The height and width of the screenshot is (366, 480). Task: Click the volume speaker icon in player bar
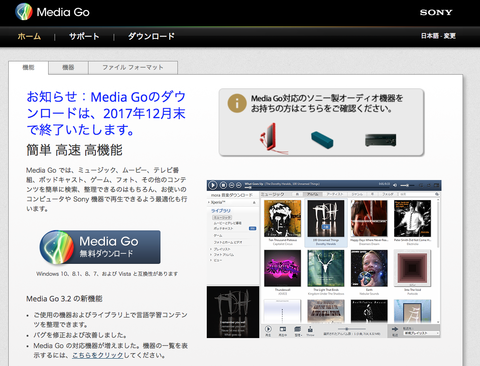pyautogui.click(x=395, y=185)
